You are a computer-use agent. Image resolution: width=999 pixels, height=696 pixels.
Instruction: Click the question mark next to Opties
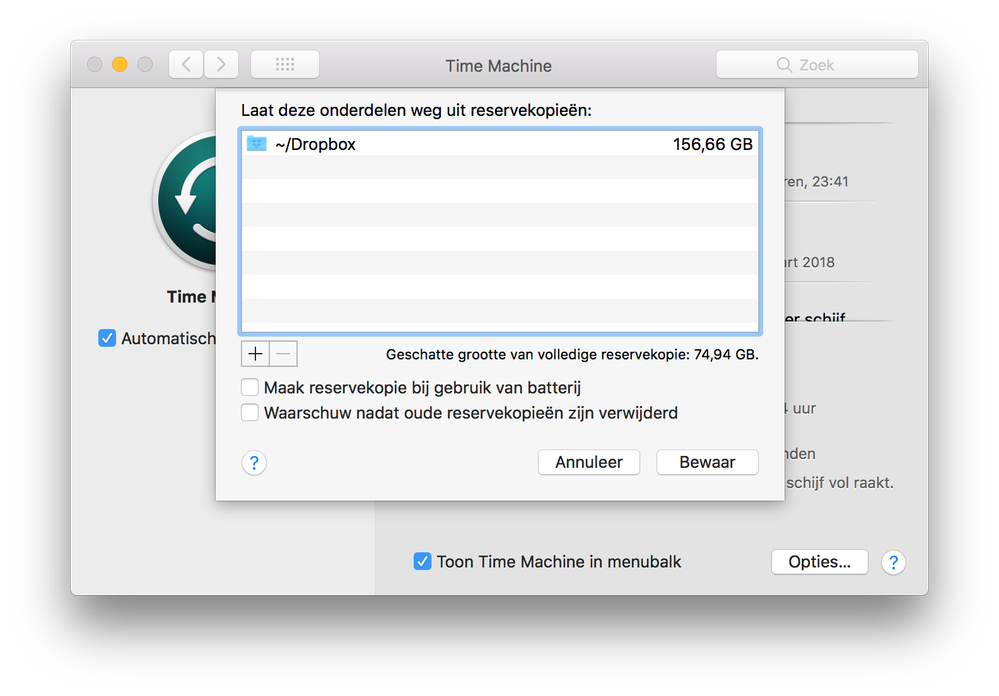893,562
